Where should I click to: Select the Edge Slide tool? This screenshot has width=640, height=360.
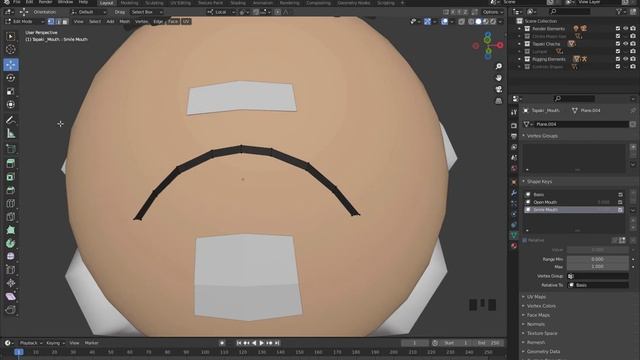click(x=11, y=270)
